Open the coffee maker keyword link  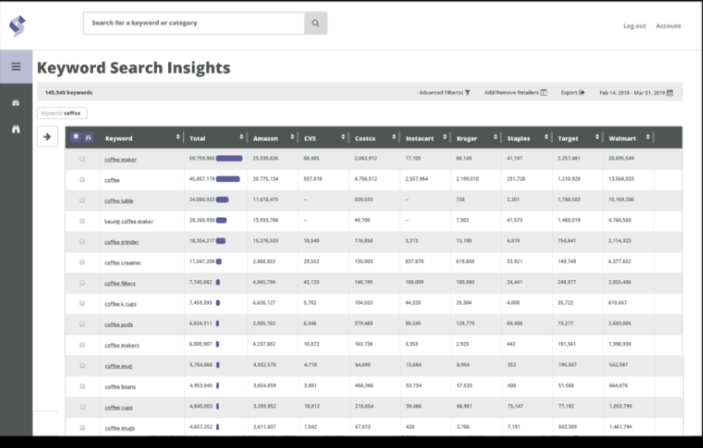(120, 159)
